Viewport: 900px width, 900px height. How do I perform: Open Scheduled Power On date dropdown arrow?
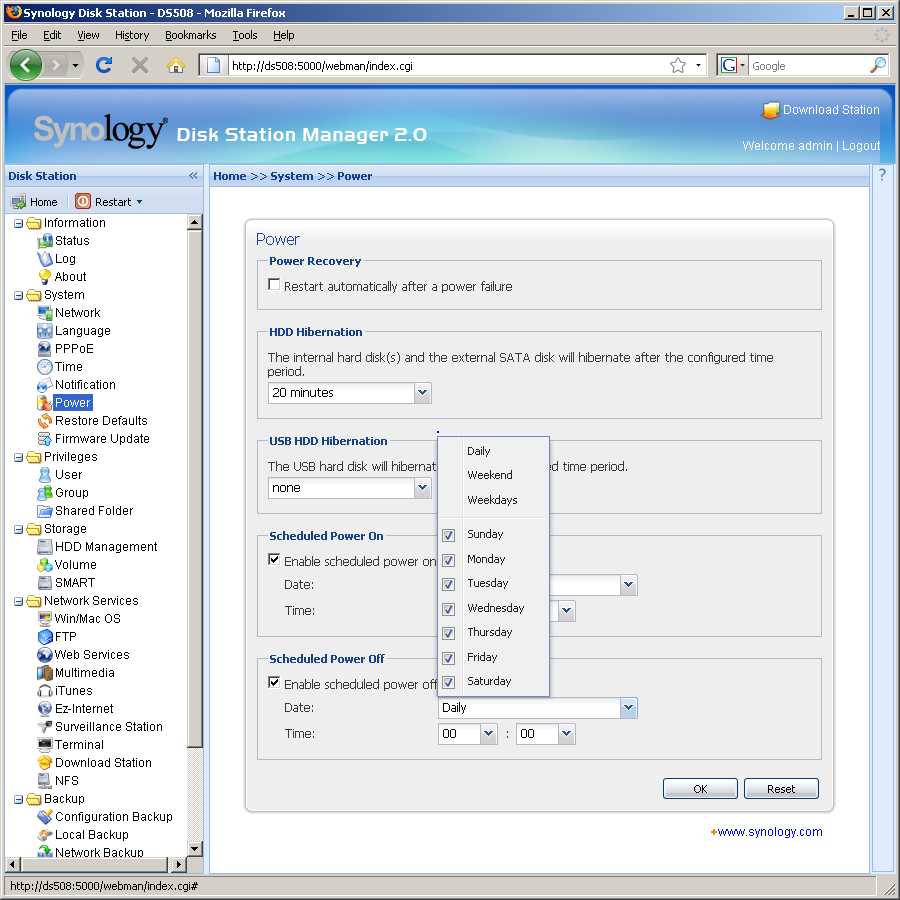click(629, 585)
